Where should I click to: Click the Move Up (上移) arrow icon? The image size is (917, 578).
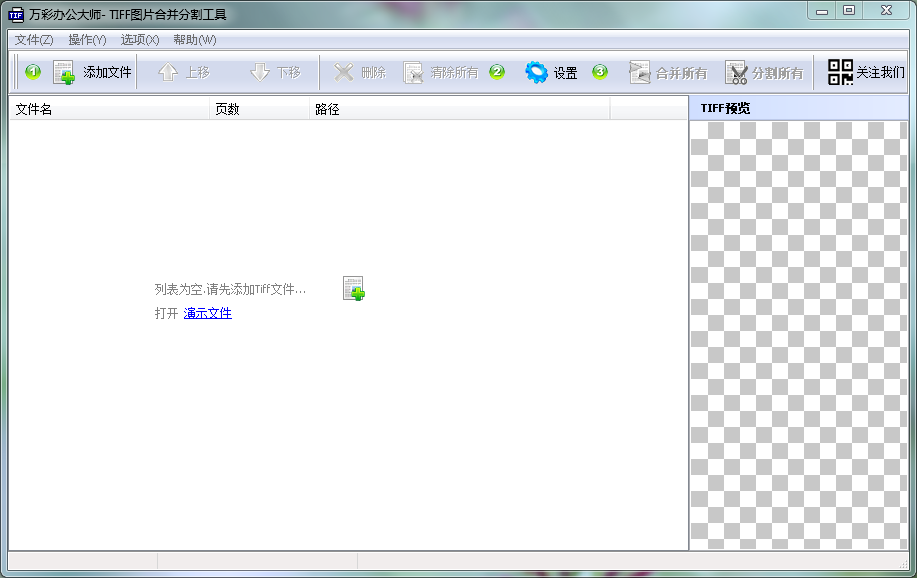coord(168,73)
